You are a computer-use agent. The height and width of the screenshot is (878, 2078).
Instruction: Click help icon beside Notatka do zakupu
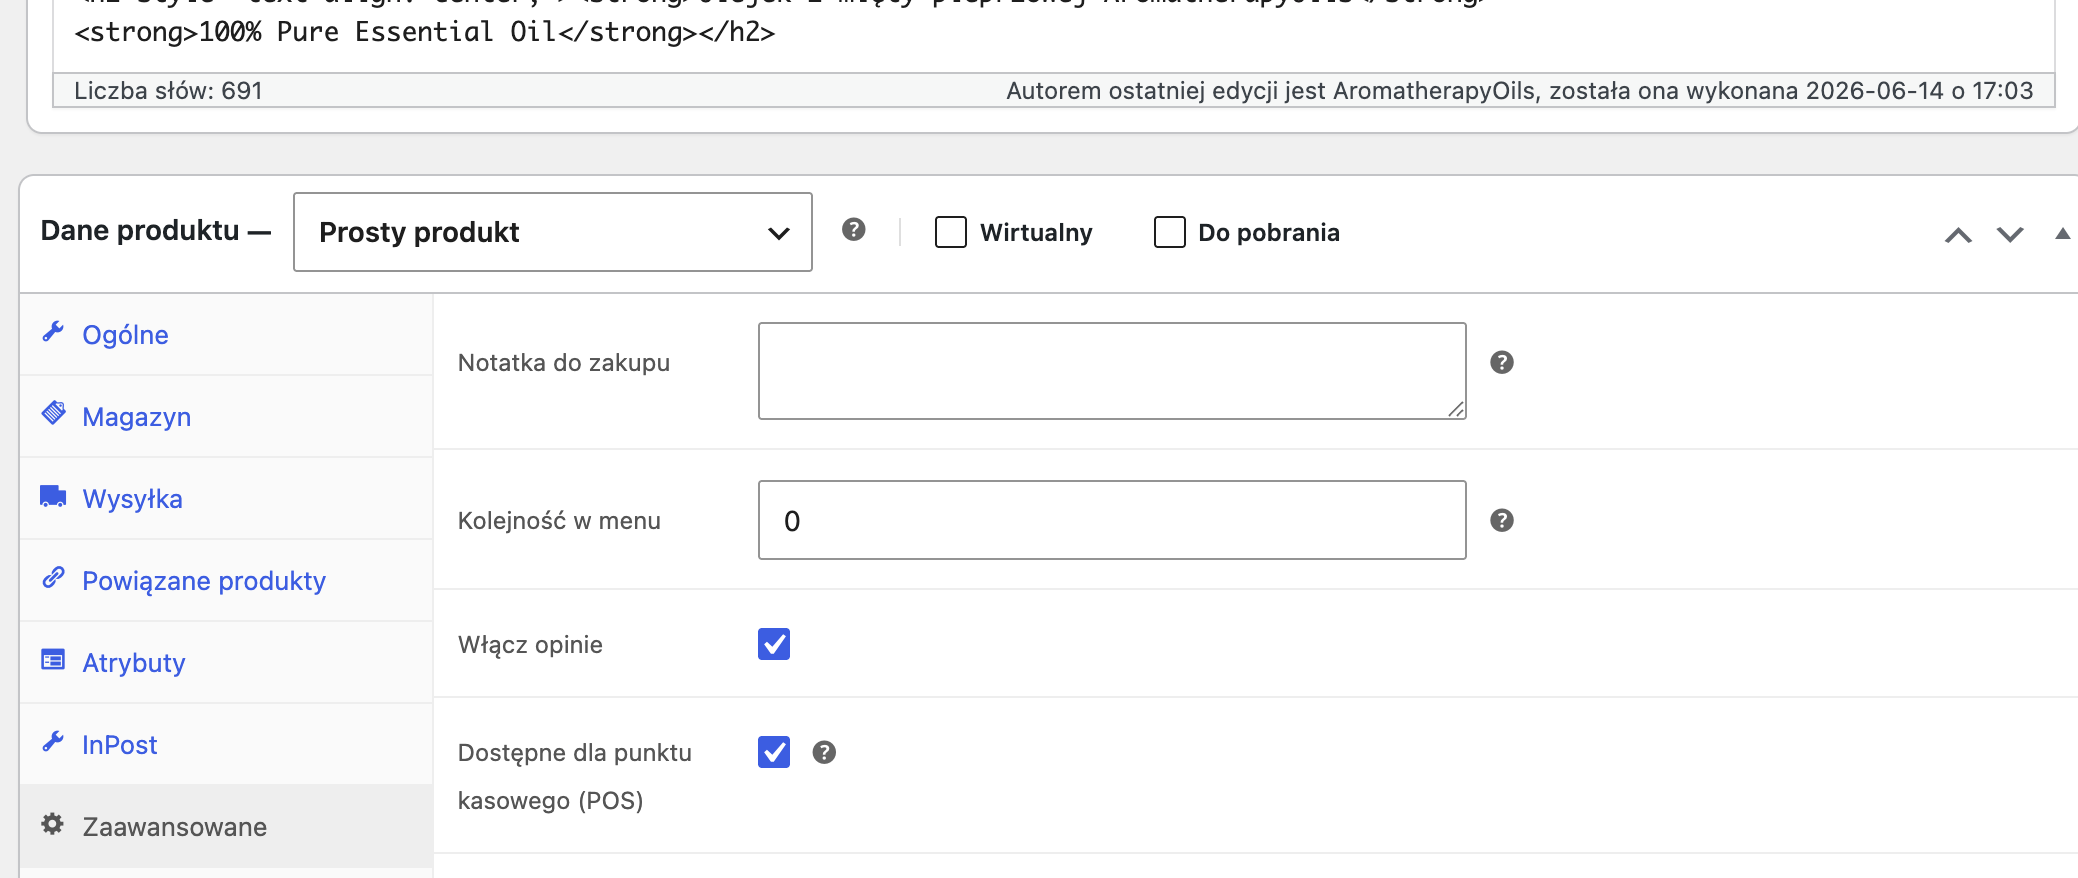click(1501, 362)
